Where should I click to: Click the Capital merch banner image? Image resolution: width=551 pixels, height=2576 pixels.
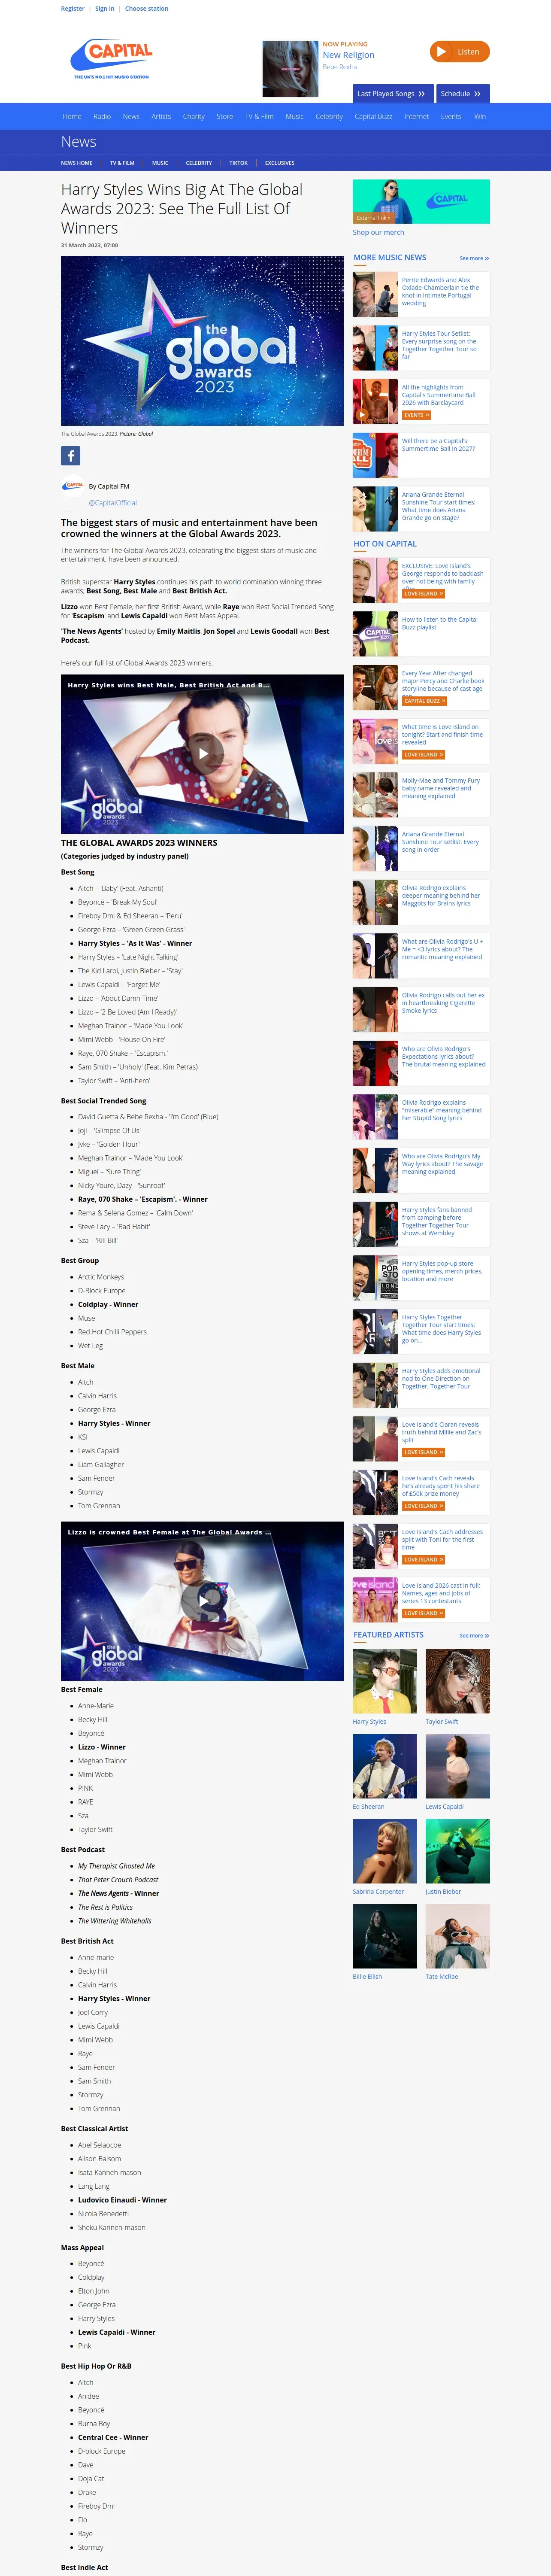click(421, 201)
